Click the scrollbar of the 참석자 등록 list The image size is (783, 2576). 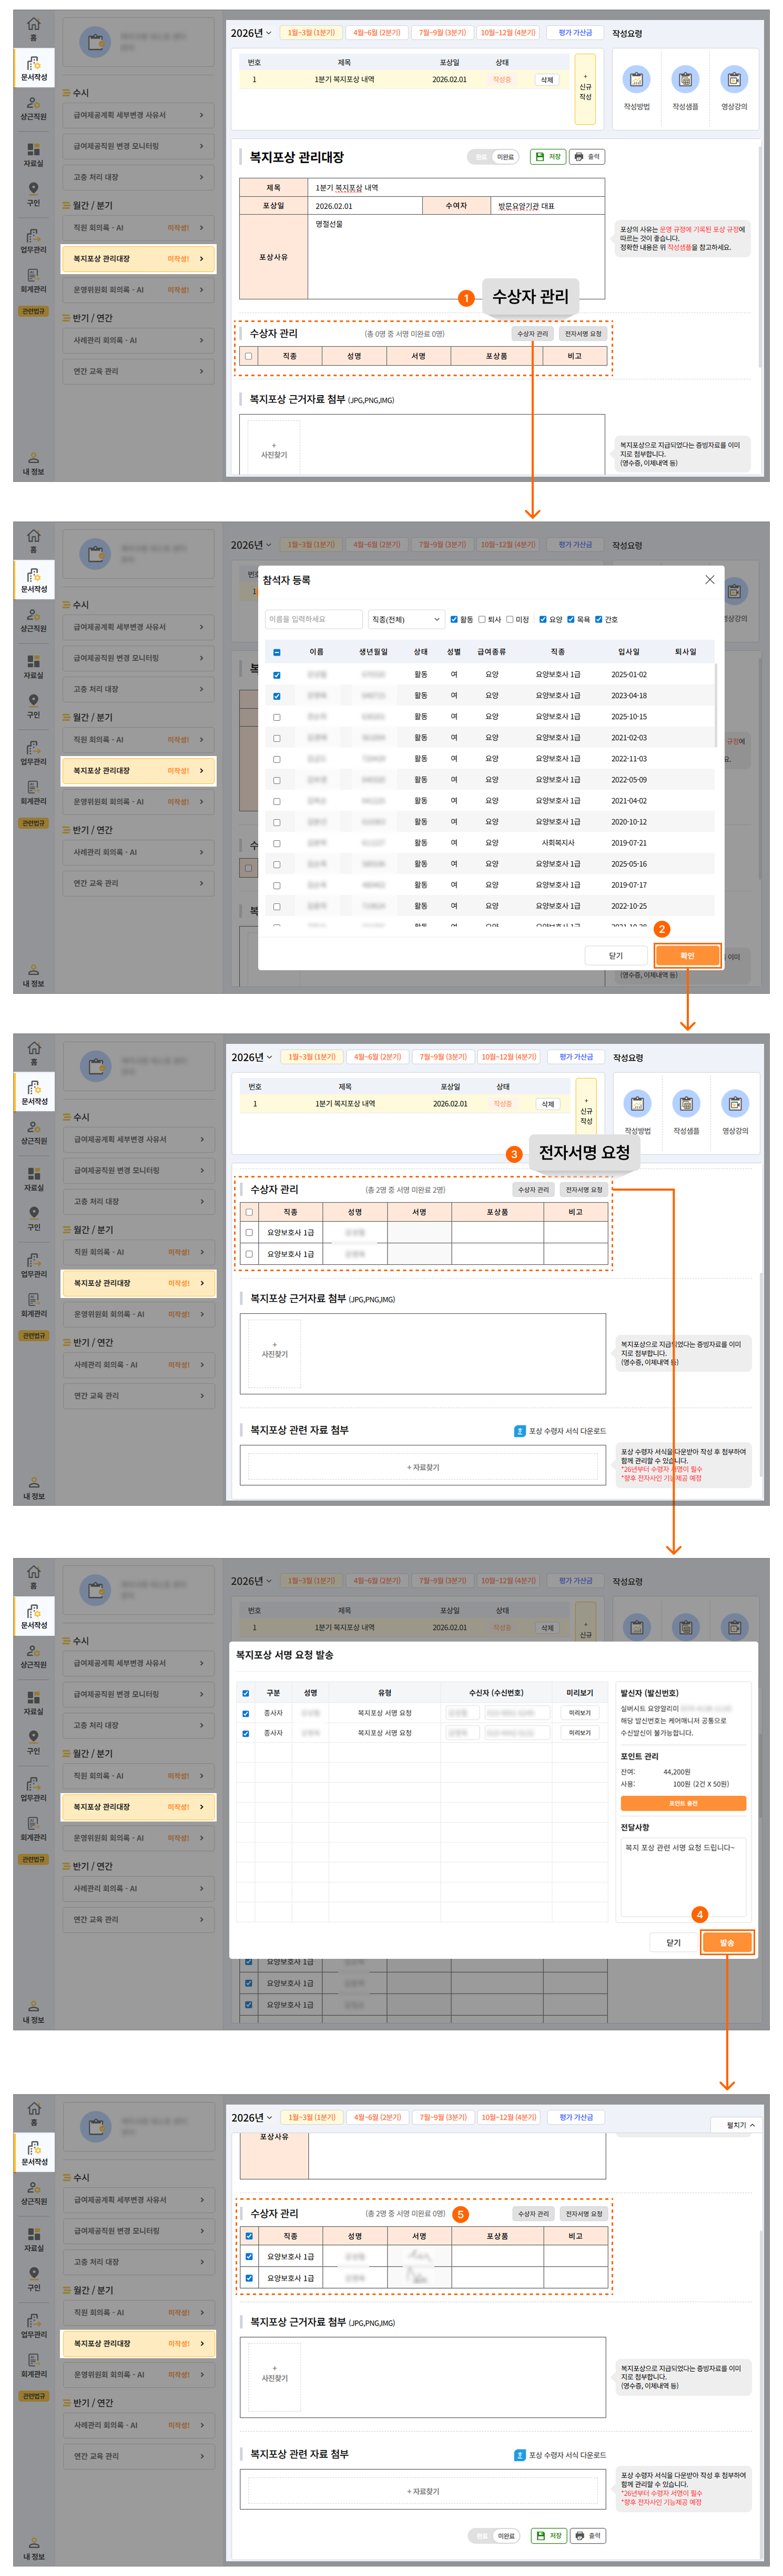(716, 705)
